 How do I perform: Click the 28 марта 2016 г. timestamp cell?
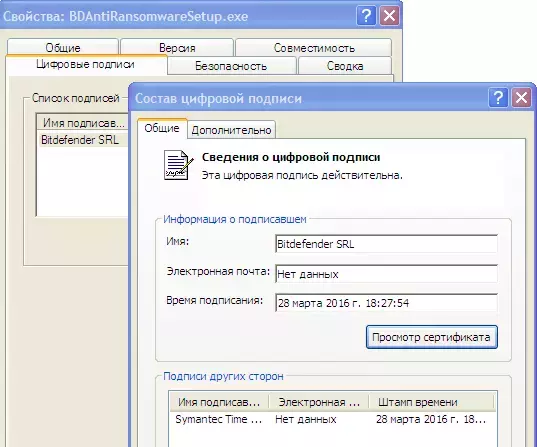coord(431,419)
